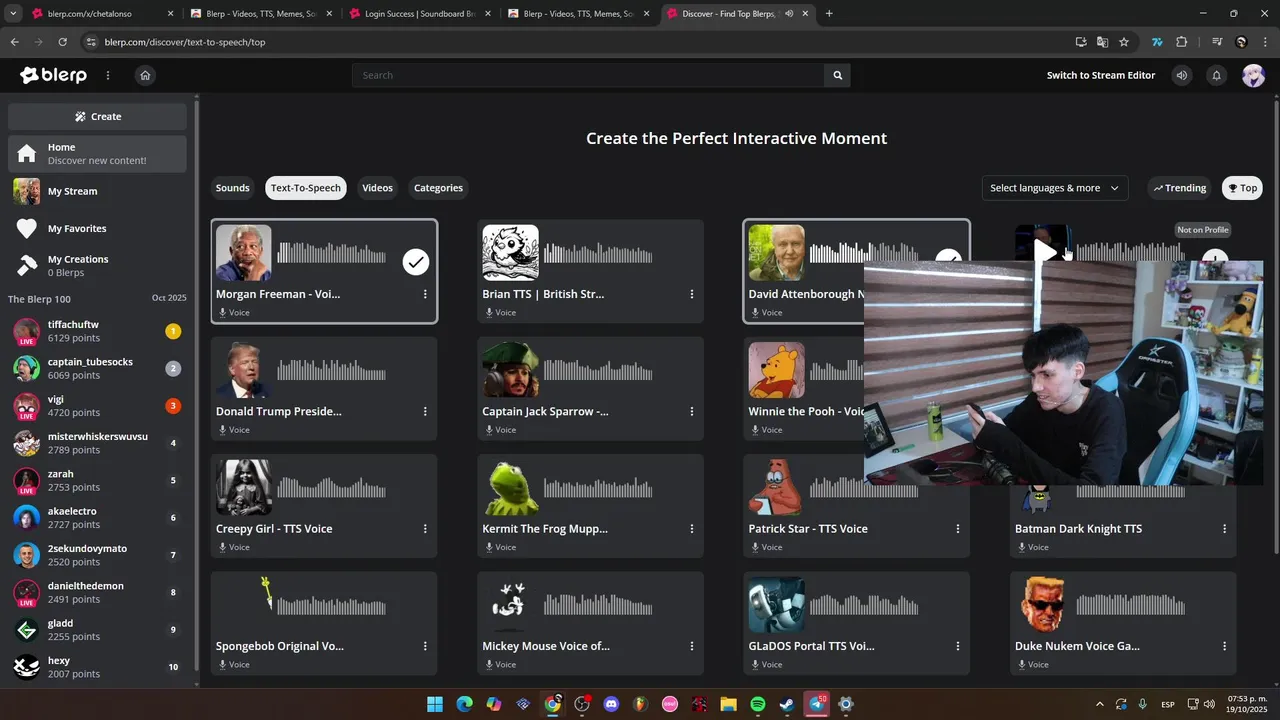Image resolution: width=1280 pixels, height=720 pixels.
Task: Open the profile avatar menu
Action: tap(1253, 75)
